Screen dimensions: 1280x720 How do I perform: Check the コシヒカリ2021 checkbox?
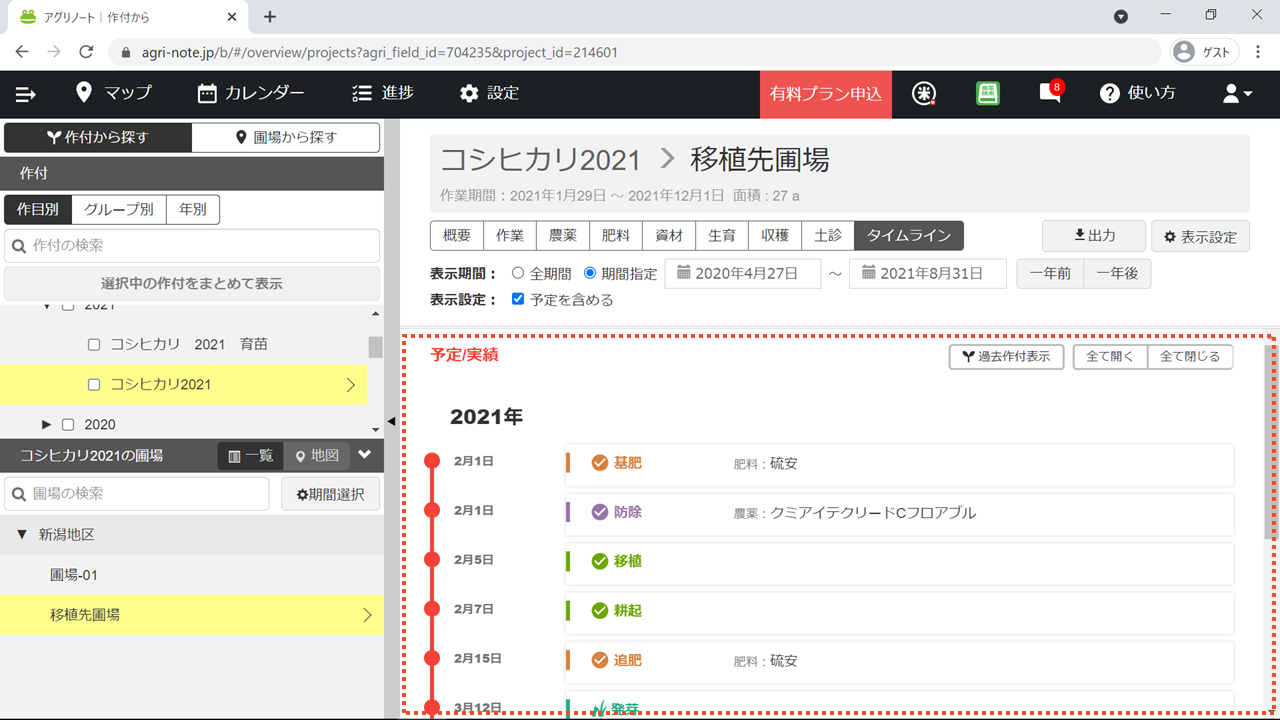coord(94,384)
